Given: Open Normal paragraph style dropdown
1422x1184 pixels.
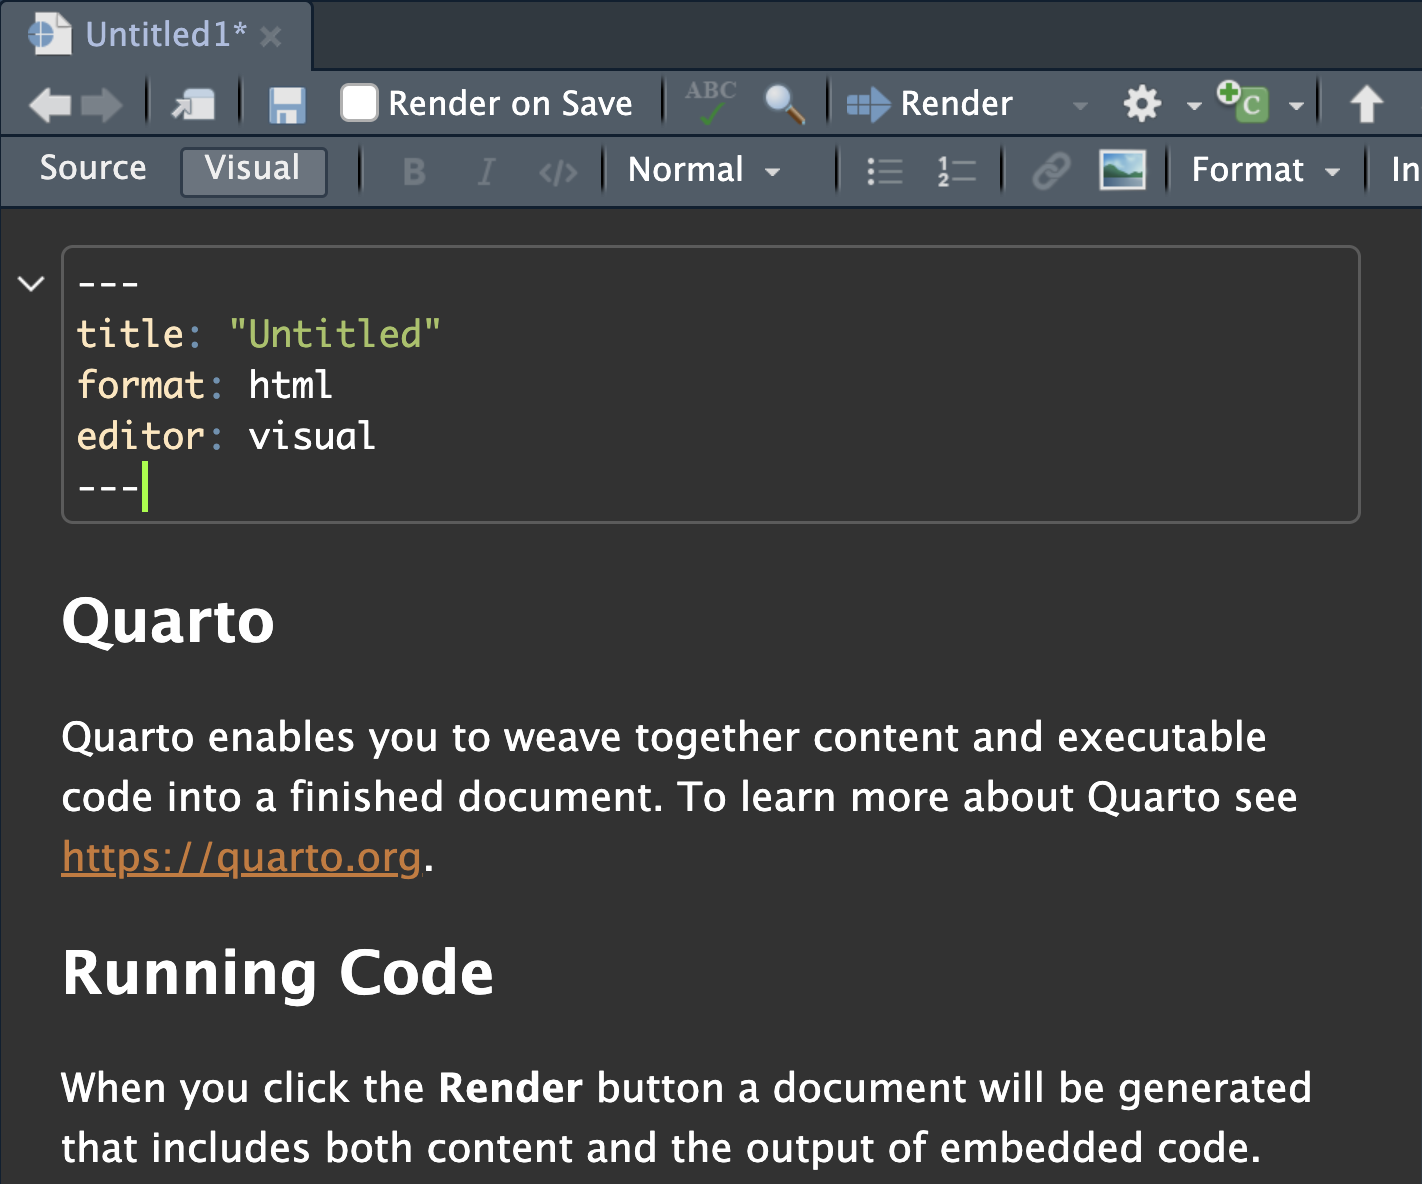Looking at the screenshot, I should tap(703, 170).
